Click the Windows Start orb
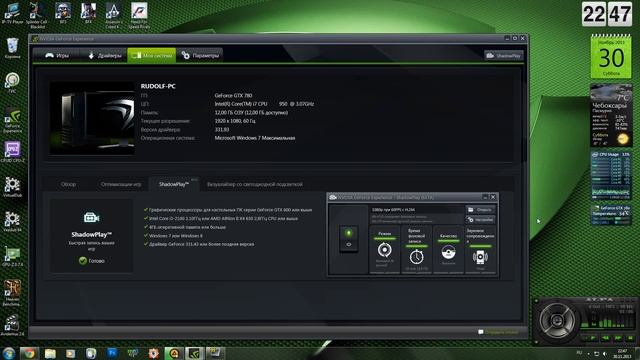This screenshot has height=360, width=640. click(8, 353)
